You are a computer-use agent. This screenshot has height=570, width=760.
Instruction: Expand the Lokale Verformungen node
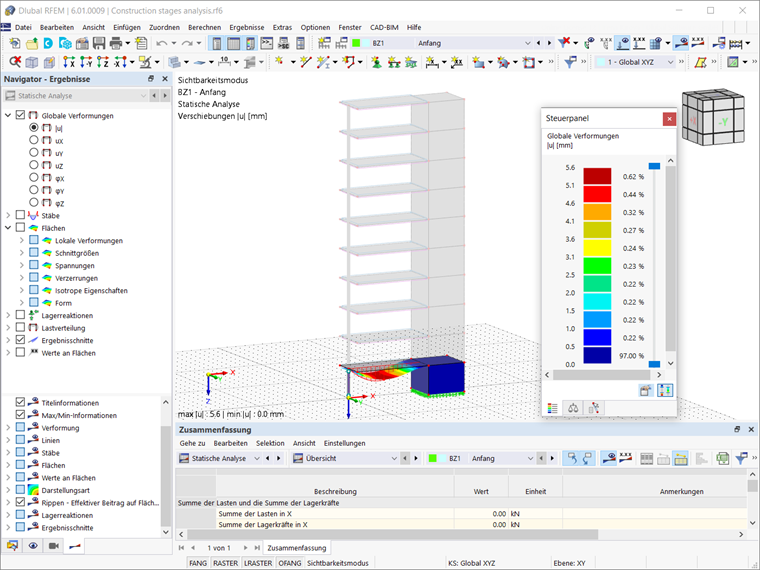pyautogui.click(x=21, y=240)
